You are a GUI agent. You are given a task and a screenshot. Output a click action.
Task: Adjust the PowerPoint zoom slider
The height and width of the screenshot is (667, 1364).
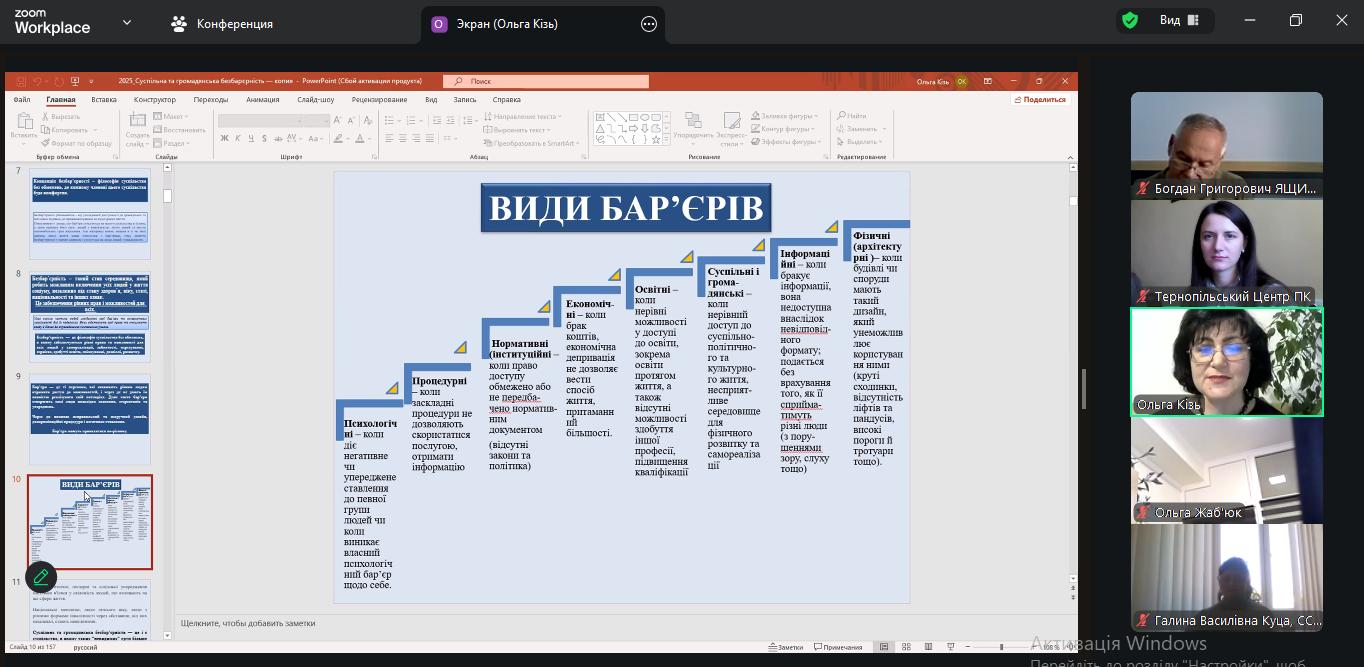(1000, 647)
